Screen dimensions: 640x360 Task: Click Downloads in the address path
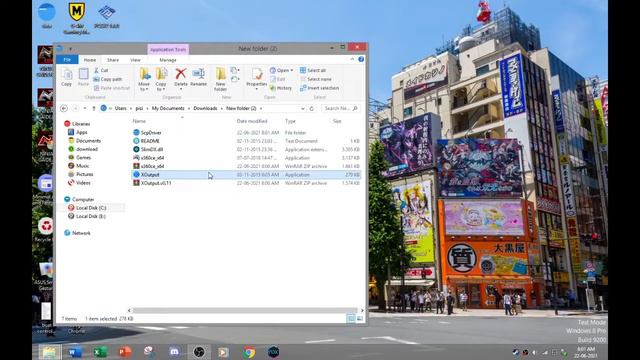click(x=205, y=108)
